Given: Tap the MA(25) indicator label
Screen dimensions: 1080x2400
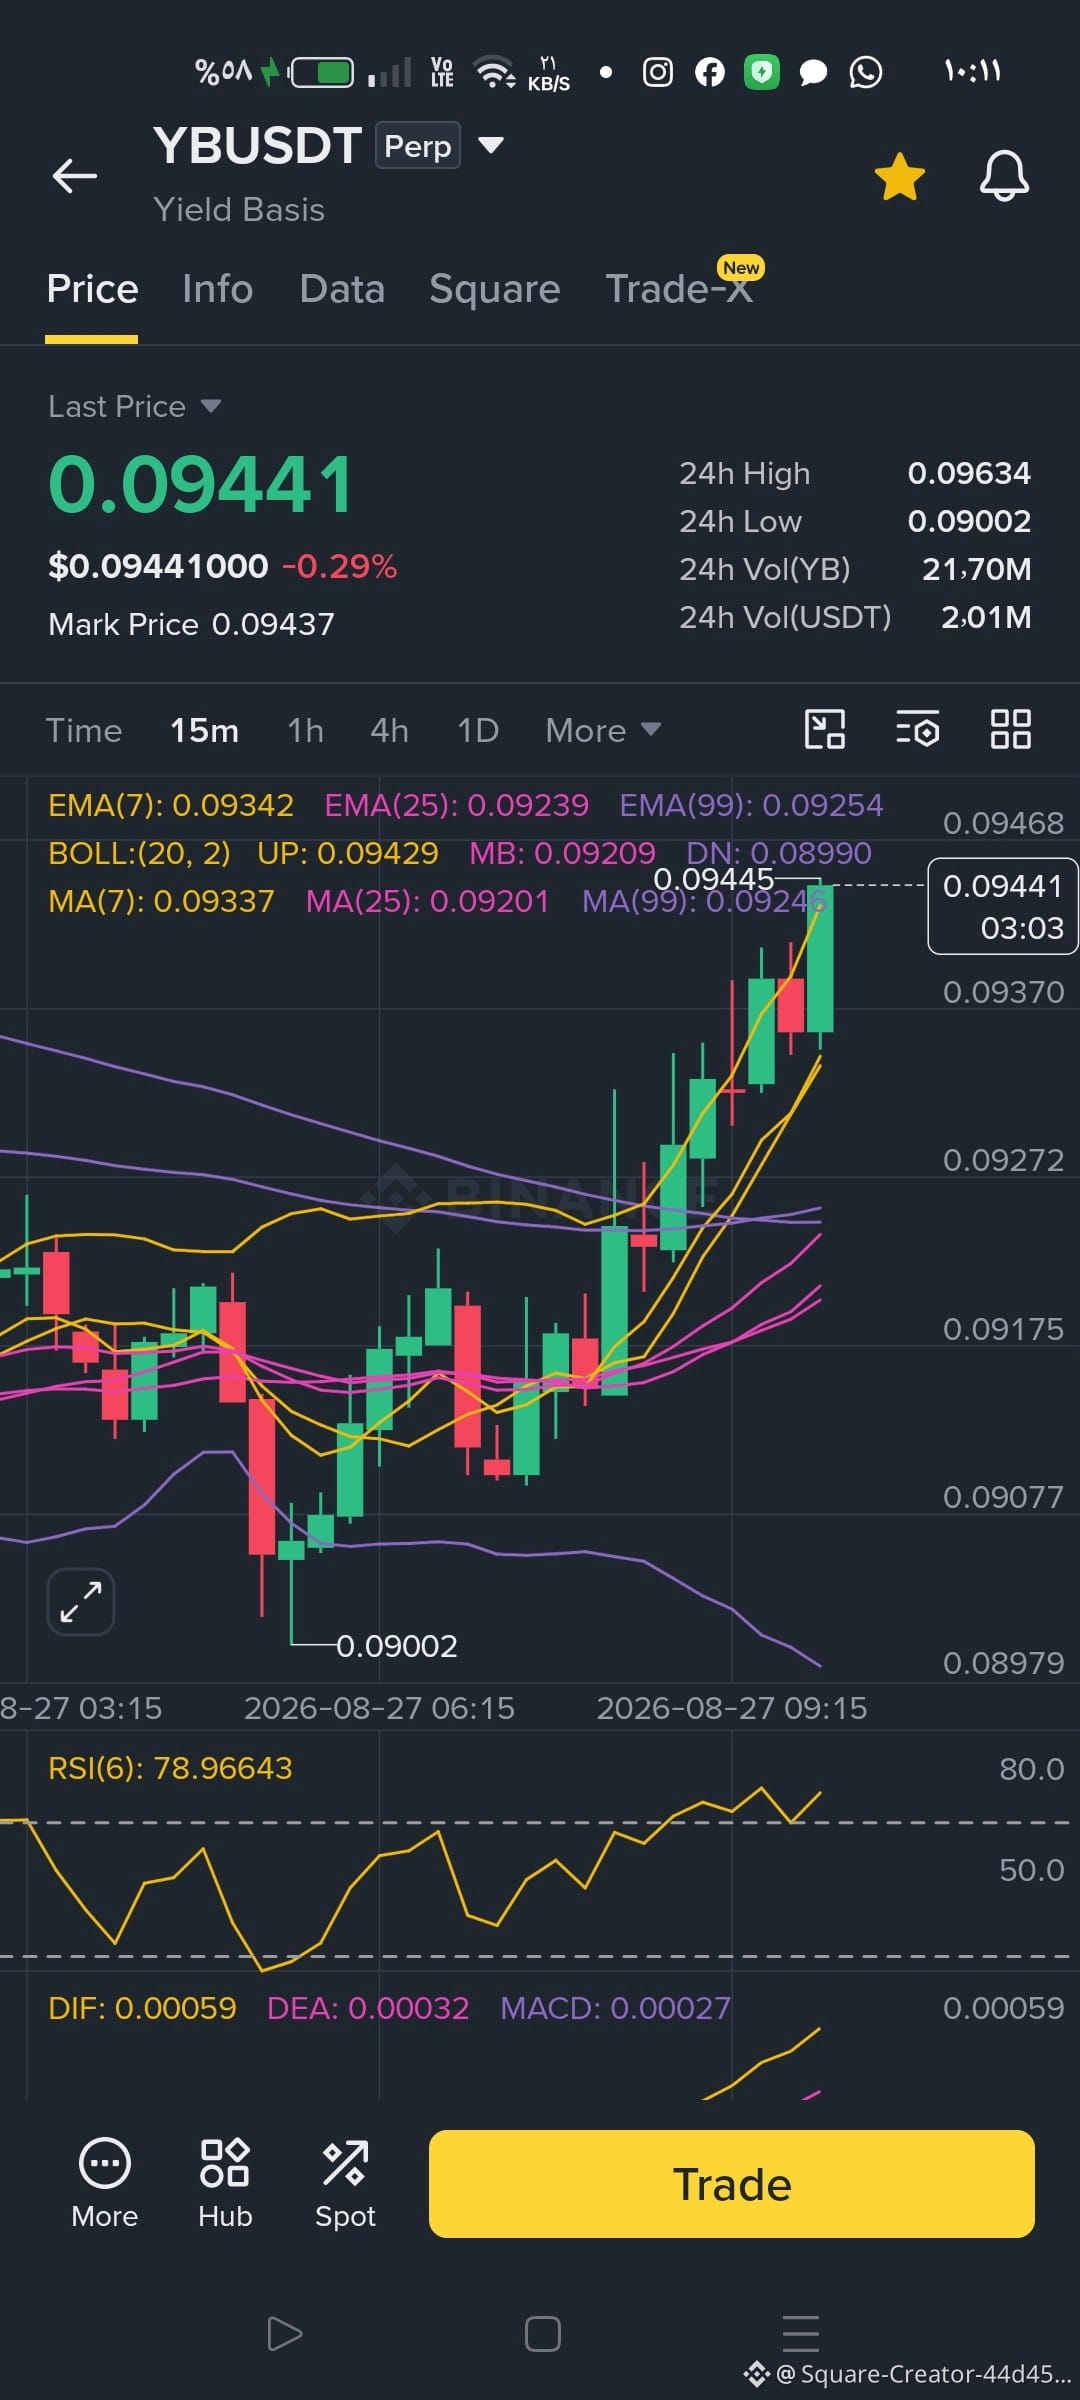Looking at the screenshot, I should pos(428,901).
